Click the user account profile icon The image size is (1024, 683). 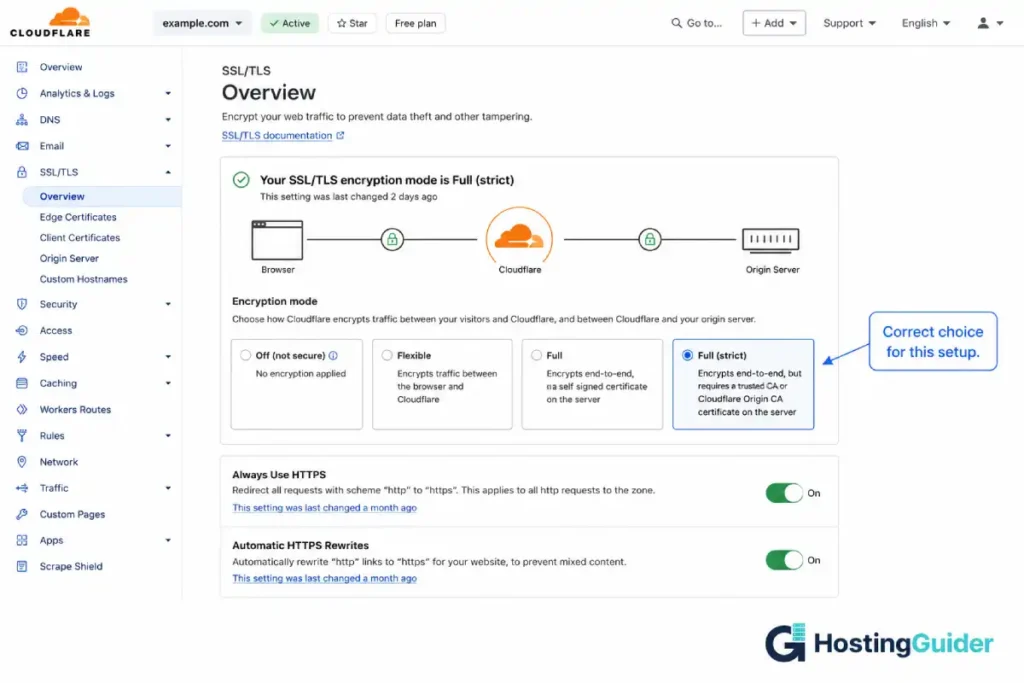pyautogui.click(x=983, y=23)
